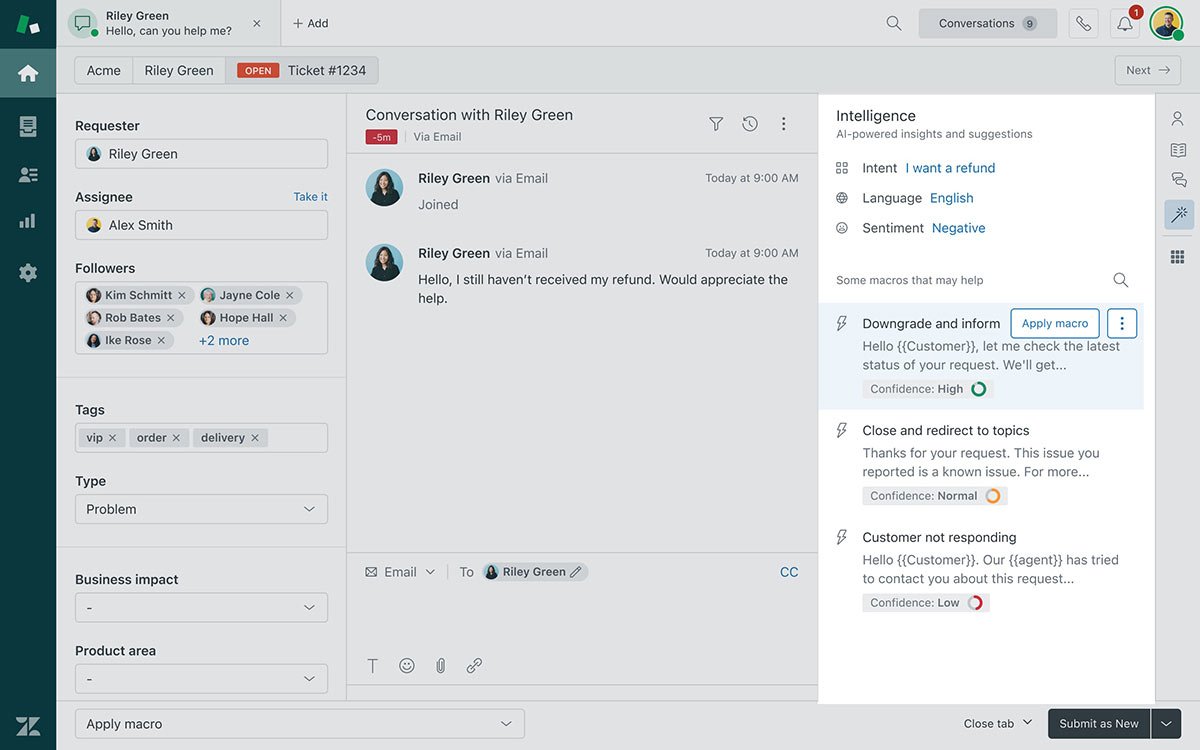Click the conversation filter icon

716,124
